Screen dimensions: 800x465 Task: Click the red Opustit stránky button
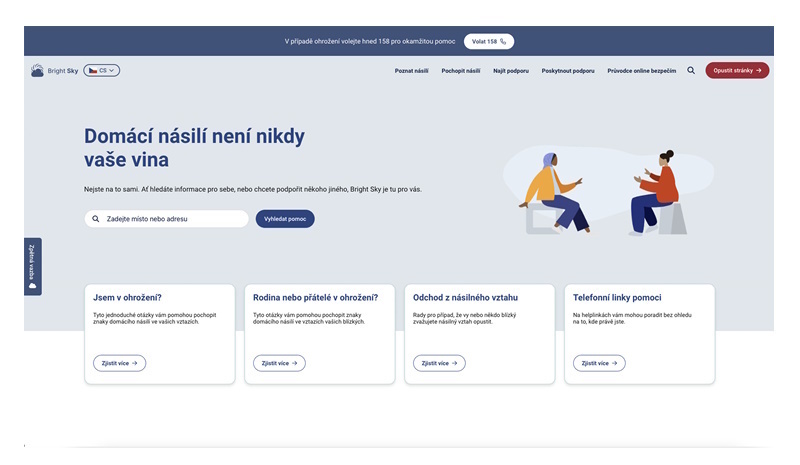(x=737, y=71)
